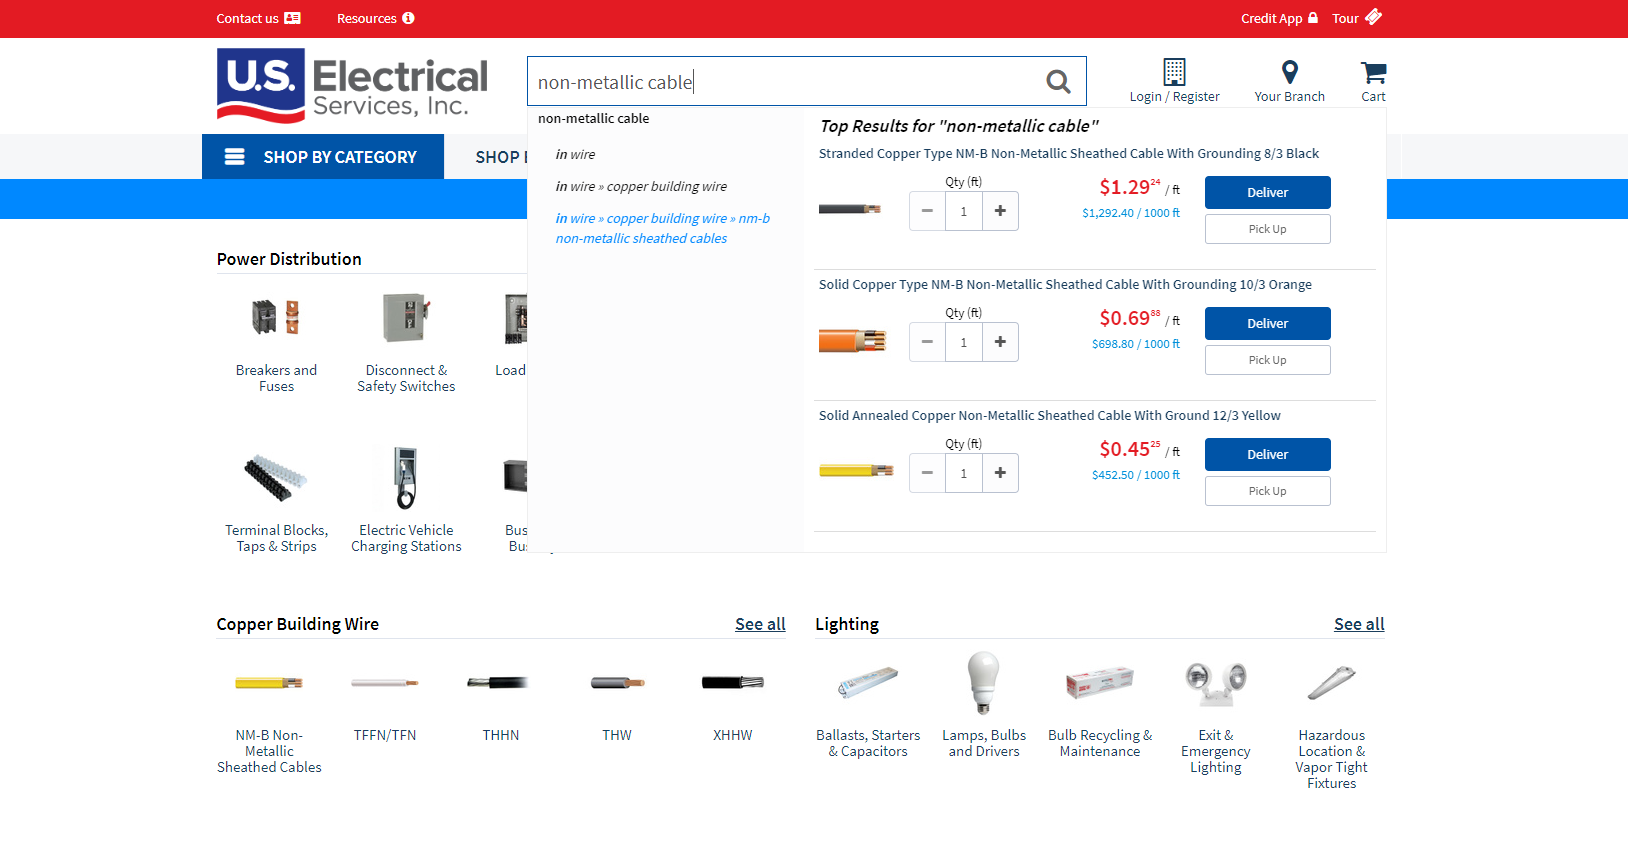Click Deliver for 10/3 Orange cable
1628x845 pixels.
pos(1267,323)
